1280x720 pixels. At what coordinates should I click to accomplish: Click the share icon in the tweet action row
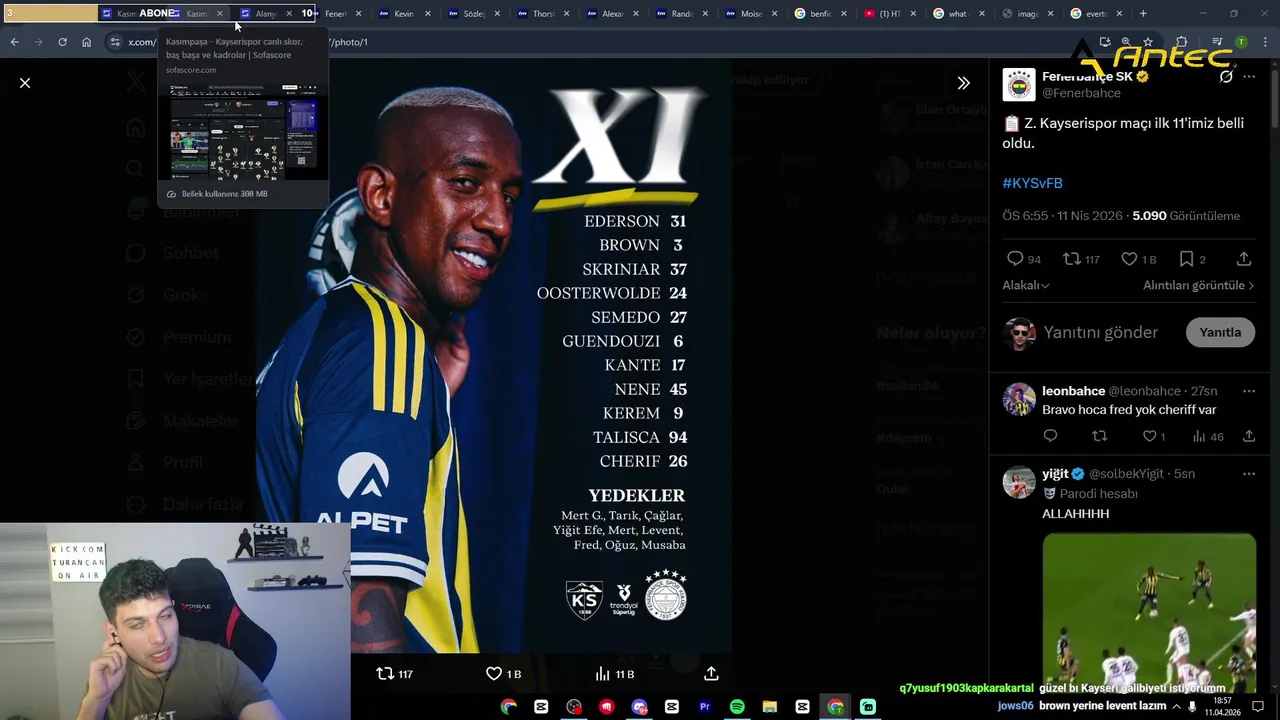1244,259
